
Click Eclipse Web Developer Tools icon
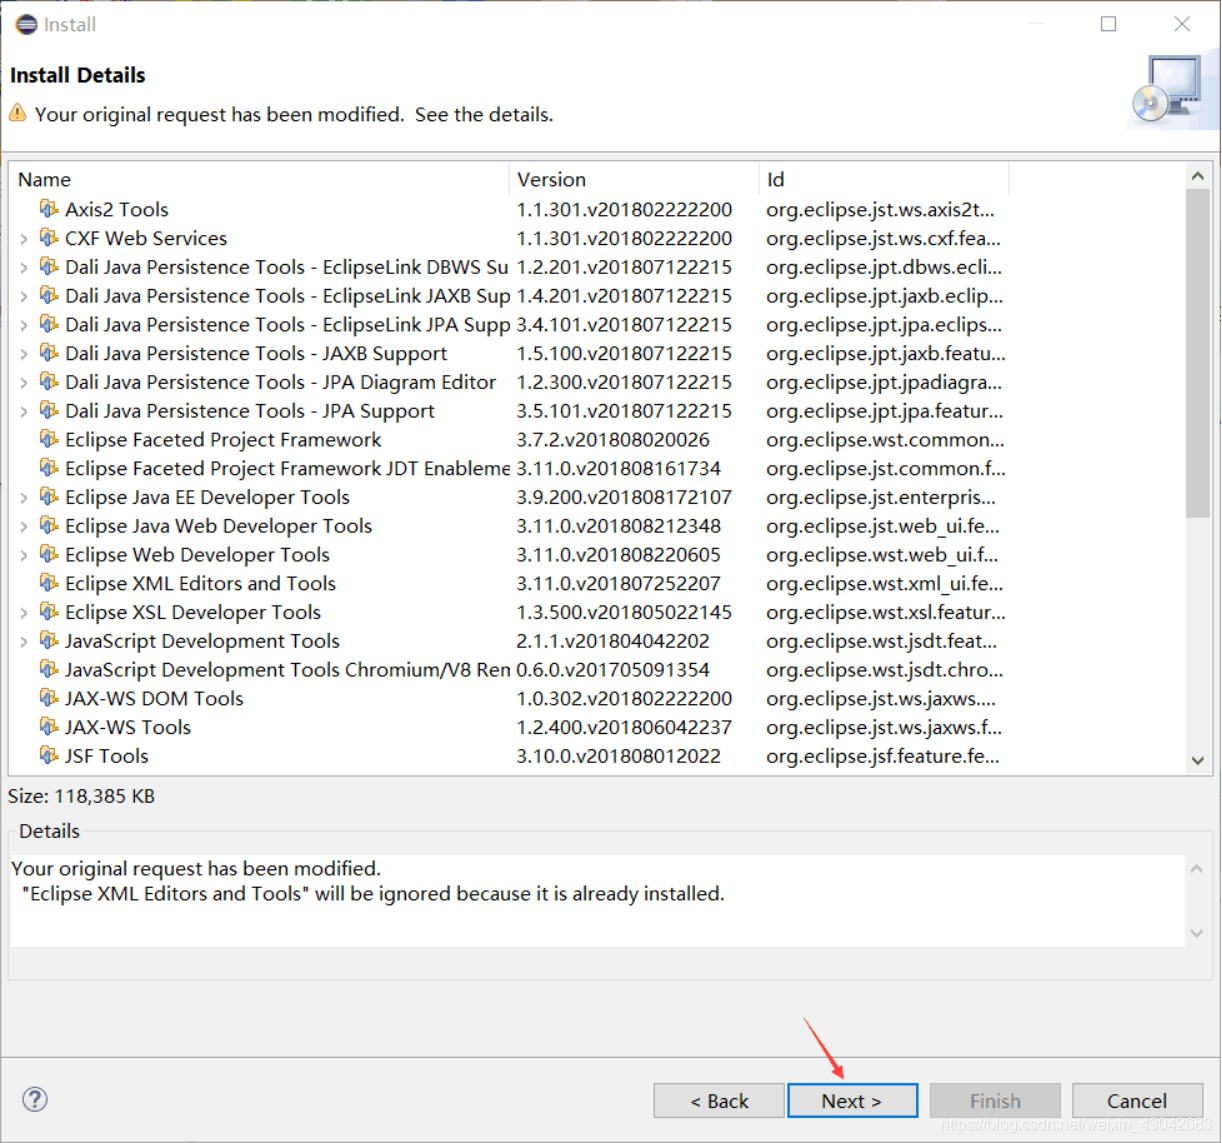[48, 554]
